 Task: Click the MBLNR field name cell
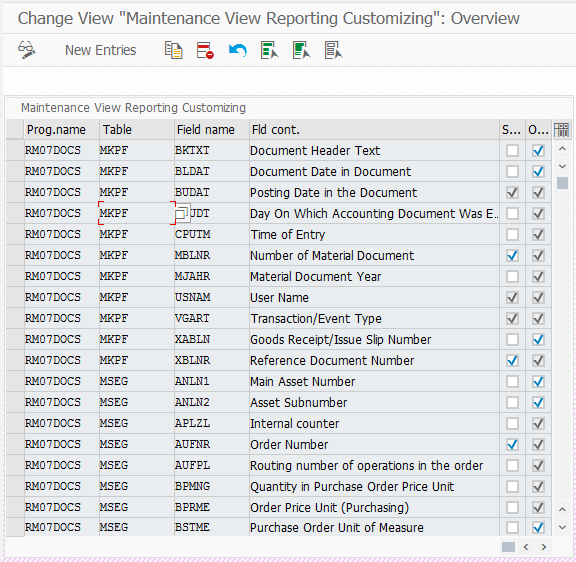point(212,255)
